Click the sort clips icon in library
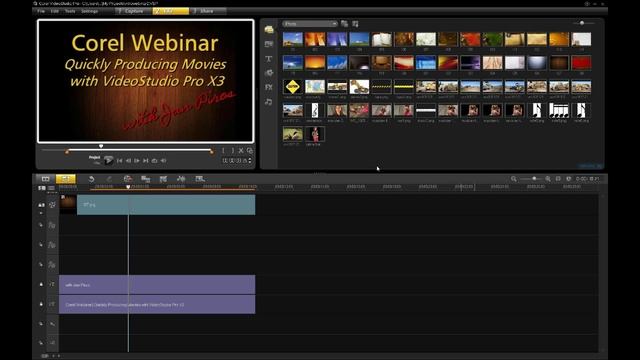640x360 pixels. pos(355,24)
